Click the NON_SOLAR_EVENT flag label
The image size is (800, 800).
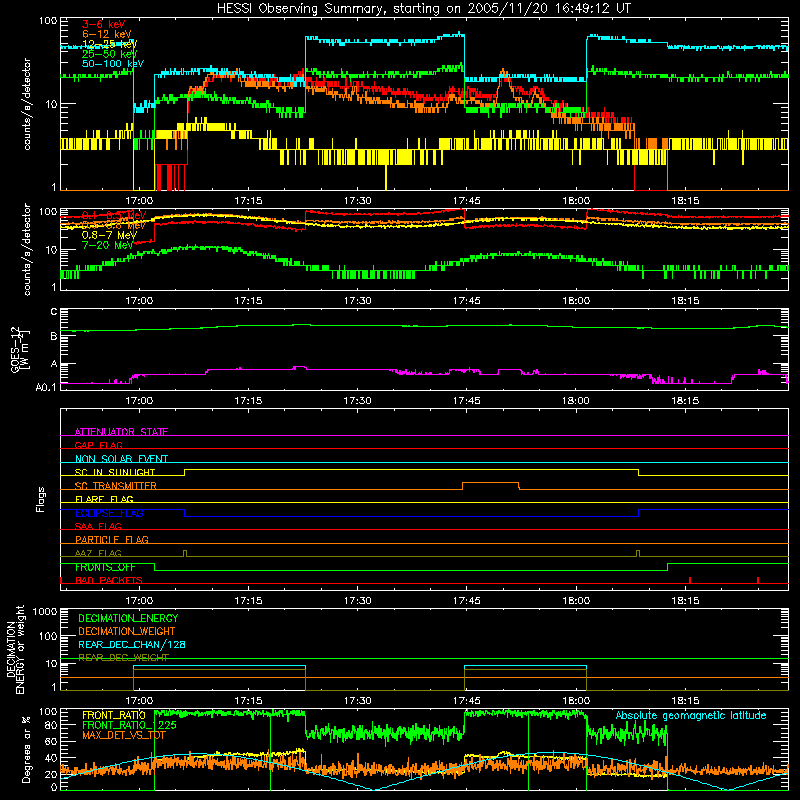tap(121, 459)
